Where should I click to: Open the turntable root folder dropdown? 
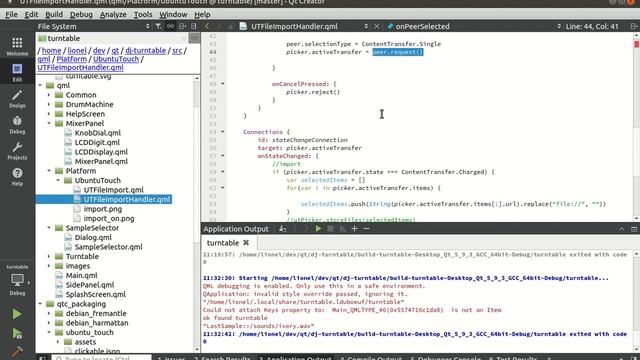tap(112, 38)
